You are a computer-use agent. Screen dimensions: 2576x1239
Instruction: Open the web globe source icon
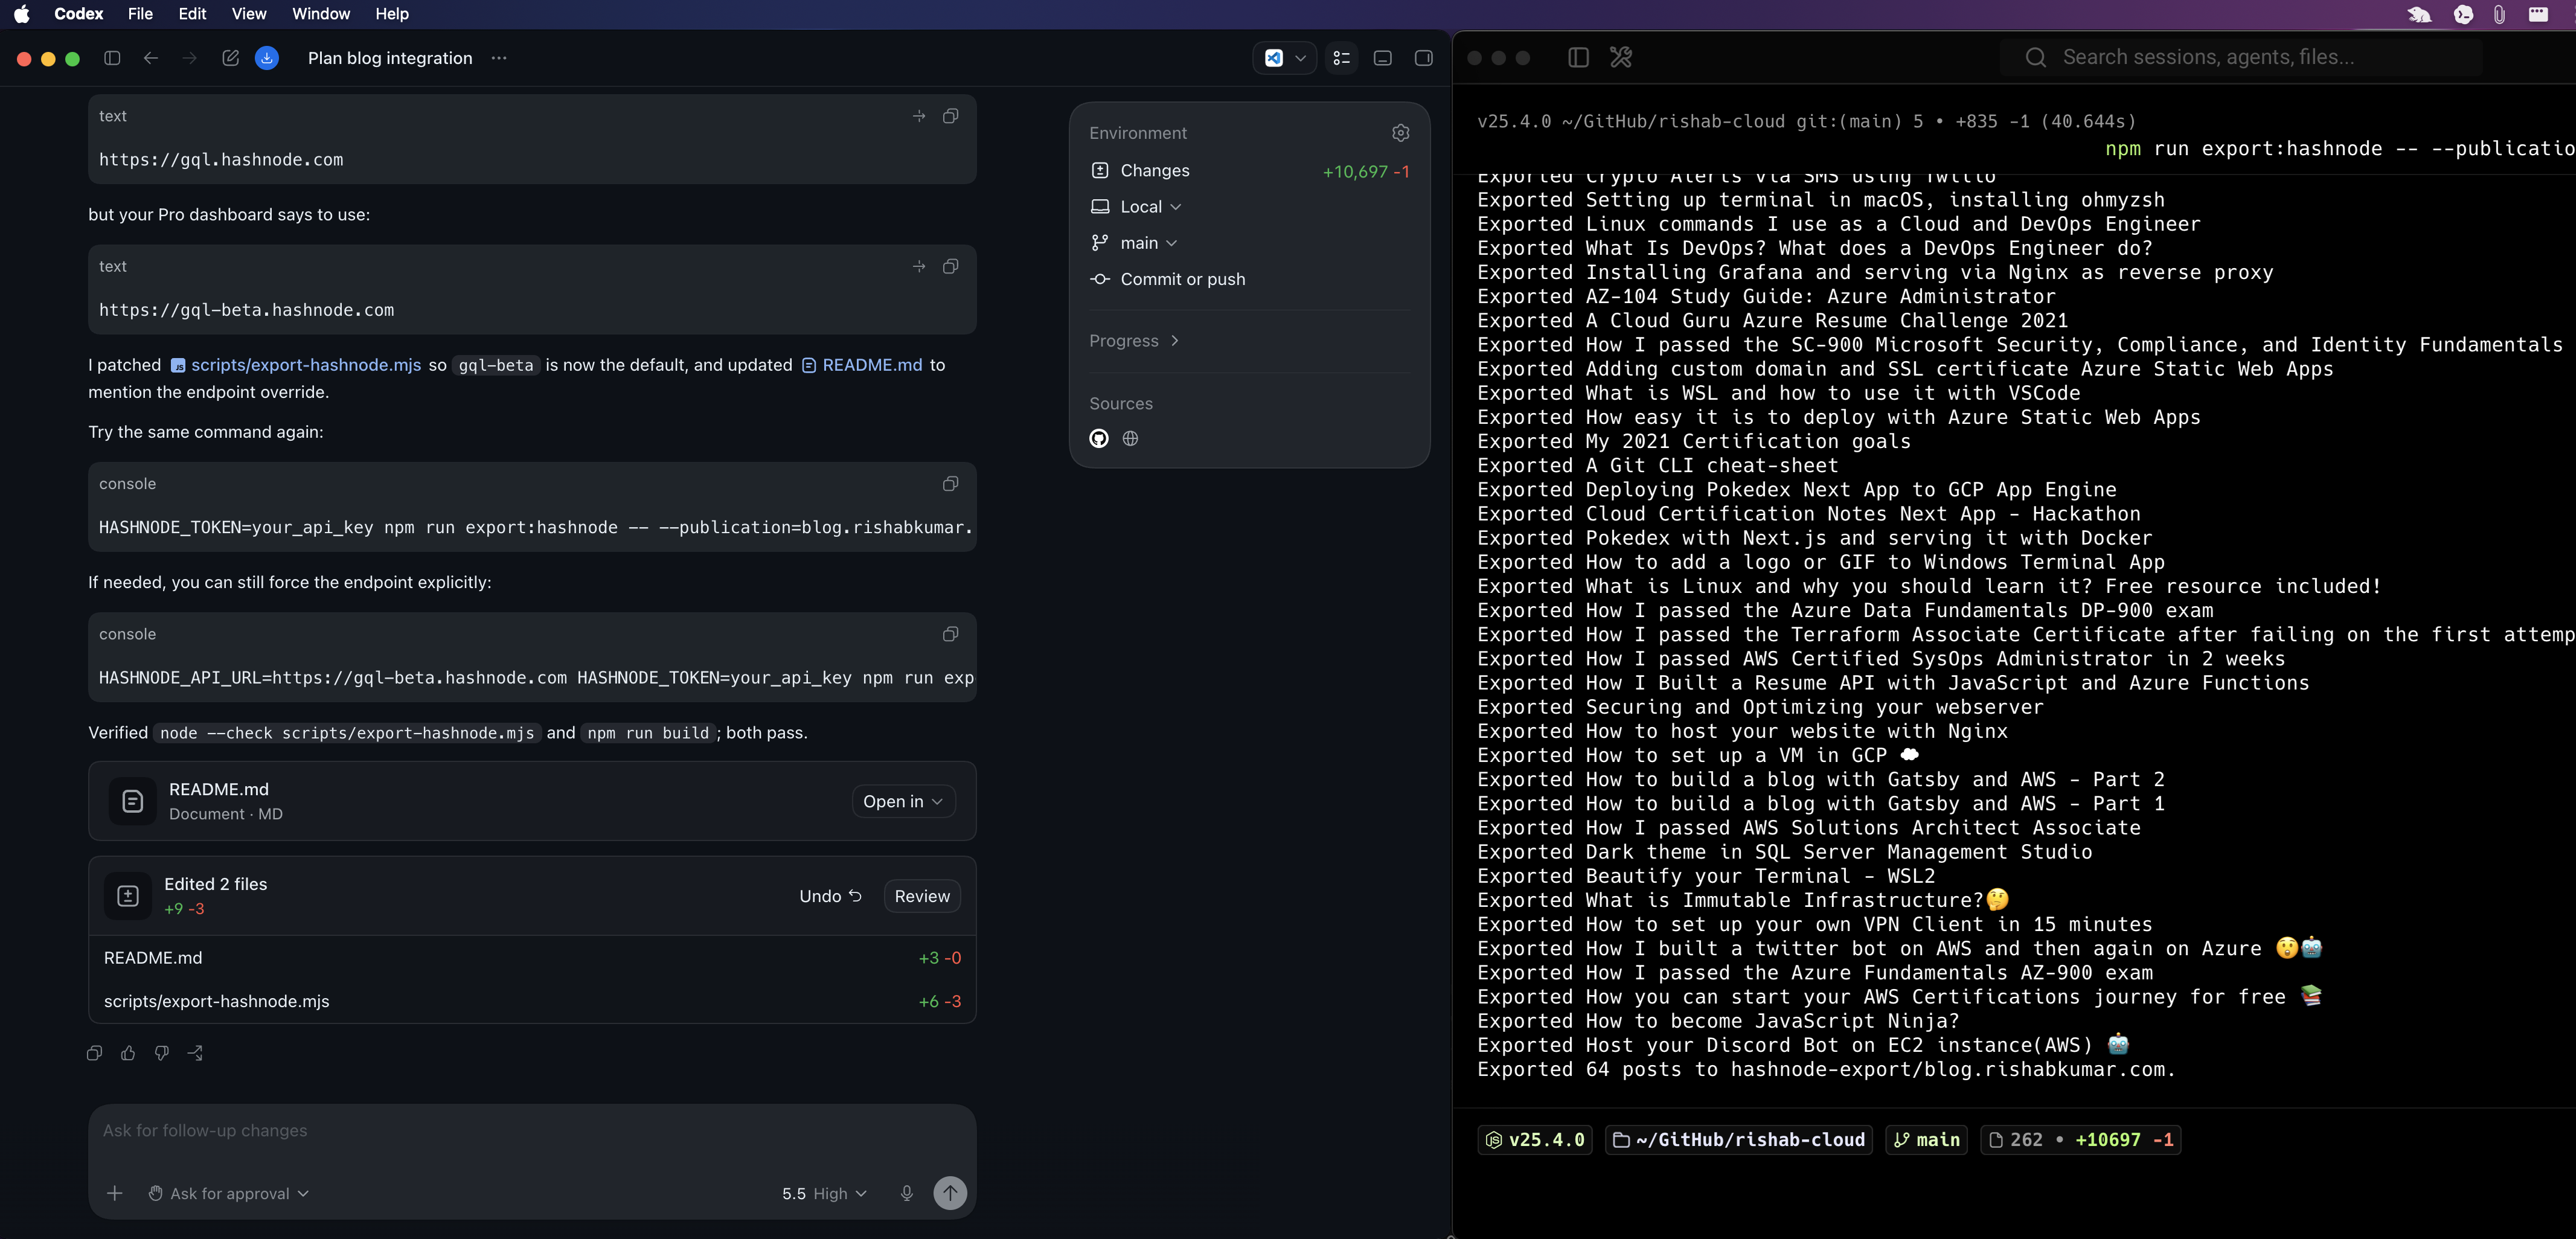pos(1131,438)
